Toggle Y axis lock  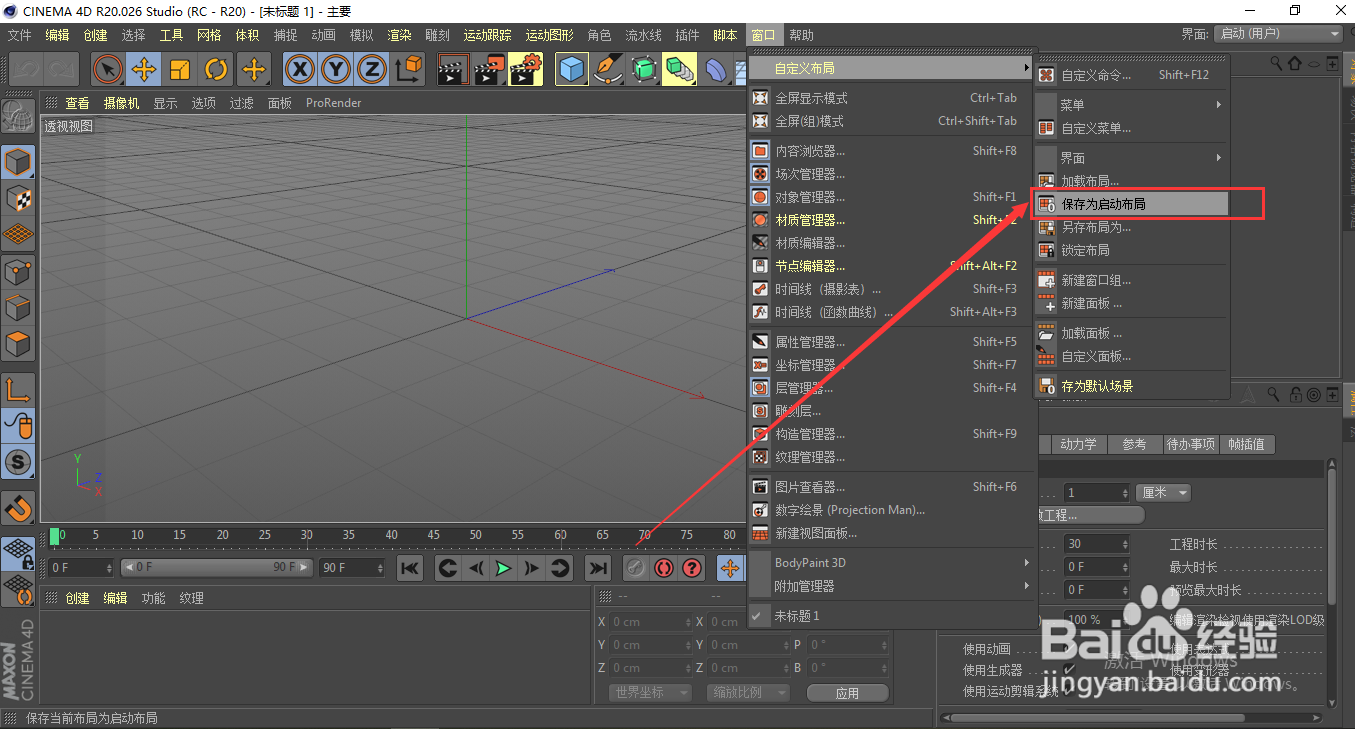[336, 69]
